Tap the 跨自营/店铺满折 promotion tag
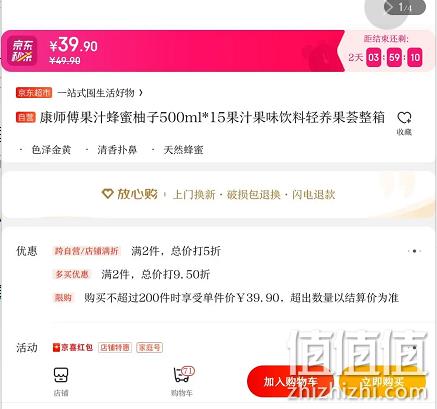The height and width of the screenshot is (409, 437). (x=86, y=251)
